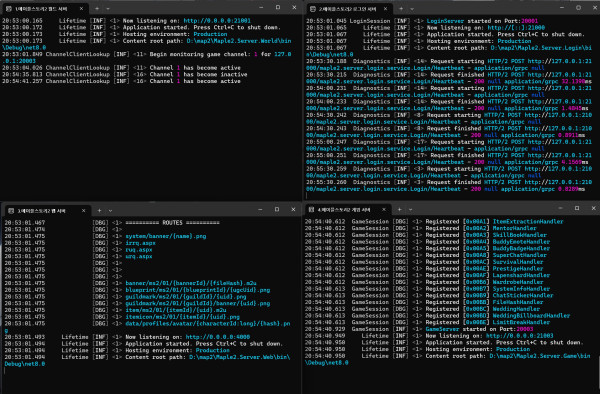
Task: Open a new tab in the World server terminal
Action: [97, 8]
